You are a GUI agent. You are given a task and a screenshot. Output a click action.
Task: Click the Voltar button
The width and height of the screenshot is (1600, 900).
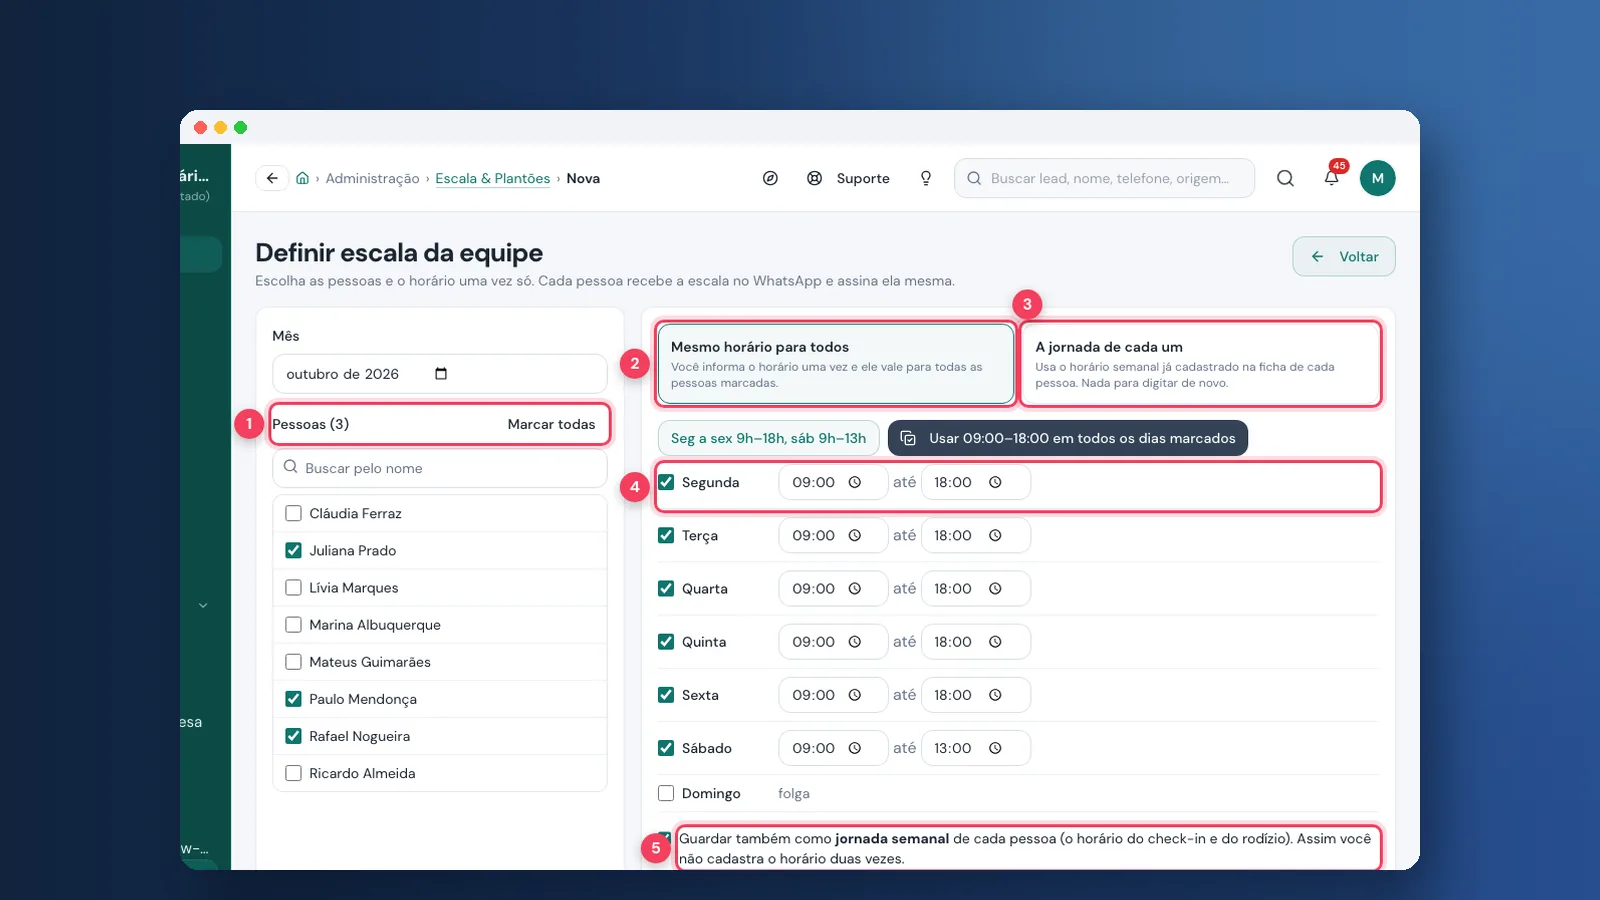(1344, 256)
